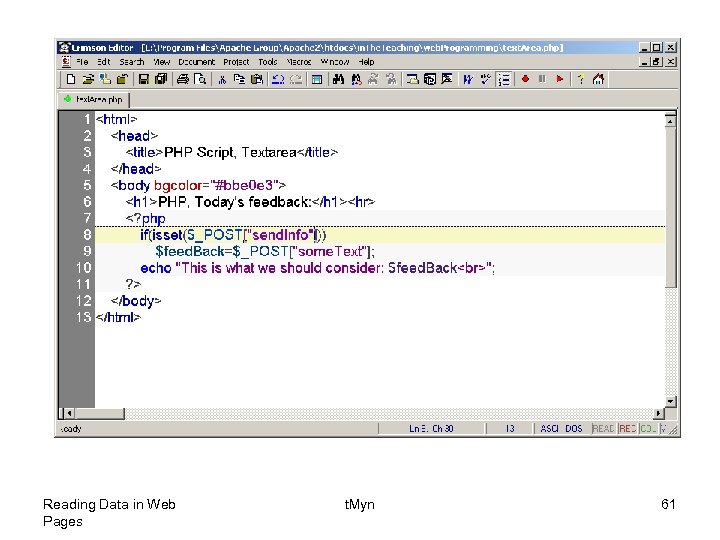Click the Find binoculars icon
Image resolution: width=720 pixels, height=540 pixels.
[x=338, y=79]
